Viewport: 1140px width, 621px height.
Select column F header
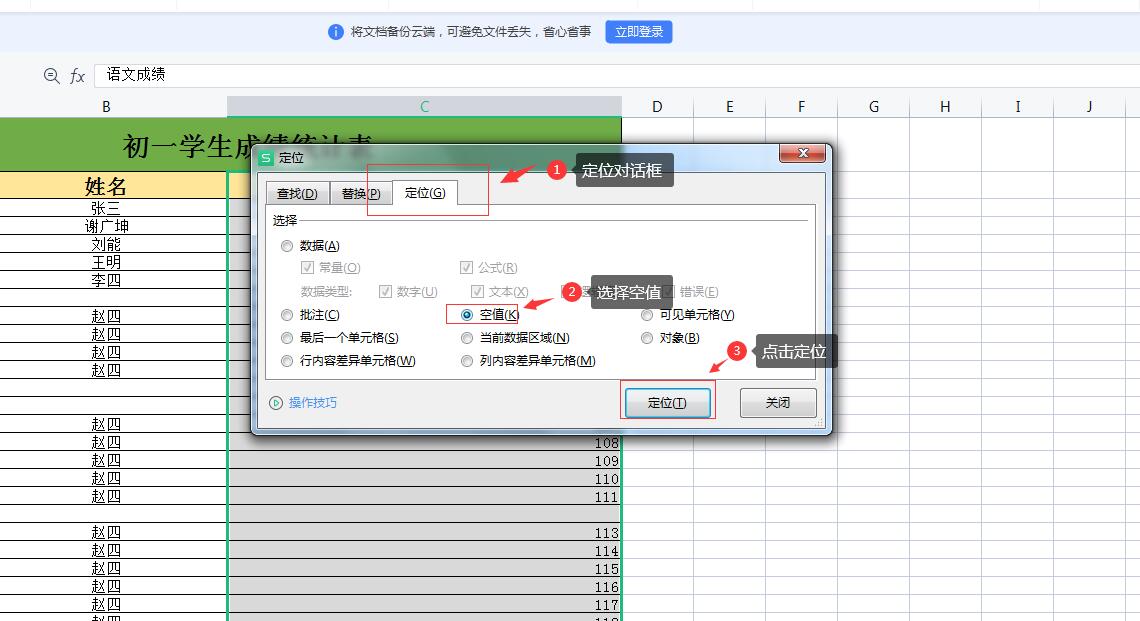click(801, 107)
